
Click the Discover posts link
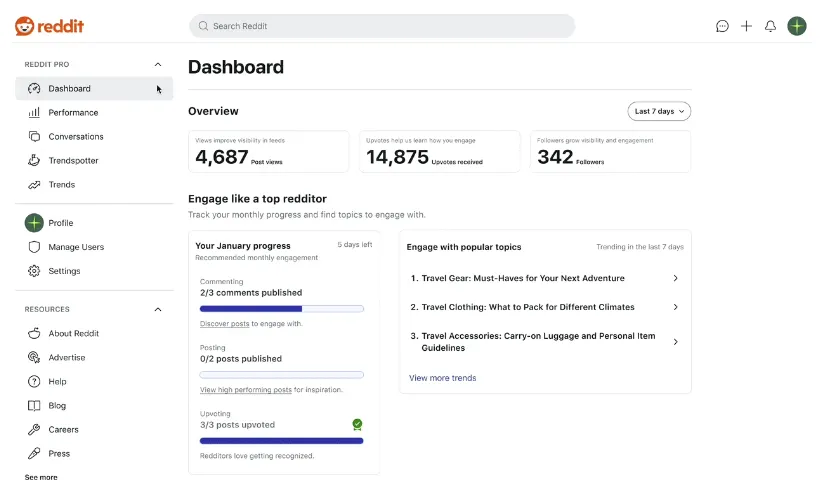click(225, 324)
